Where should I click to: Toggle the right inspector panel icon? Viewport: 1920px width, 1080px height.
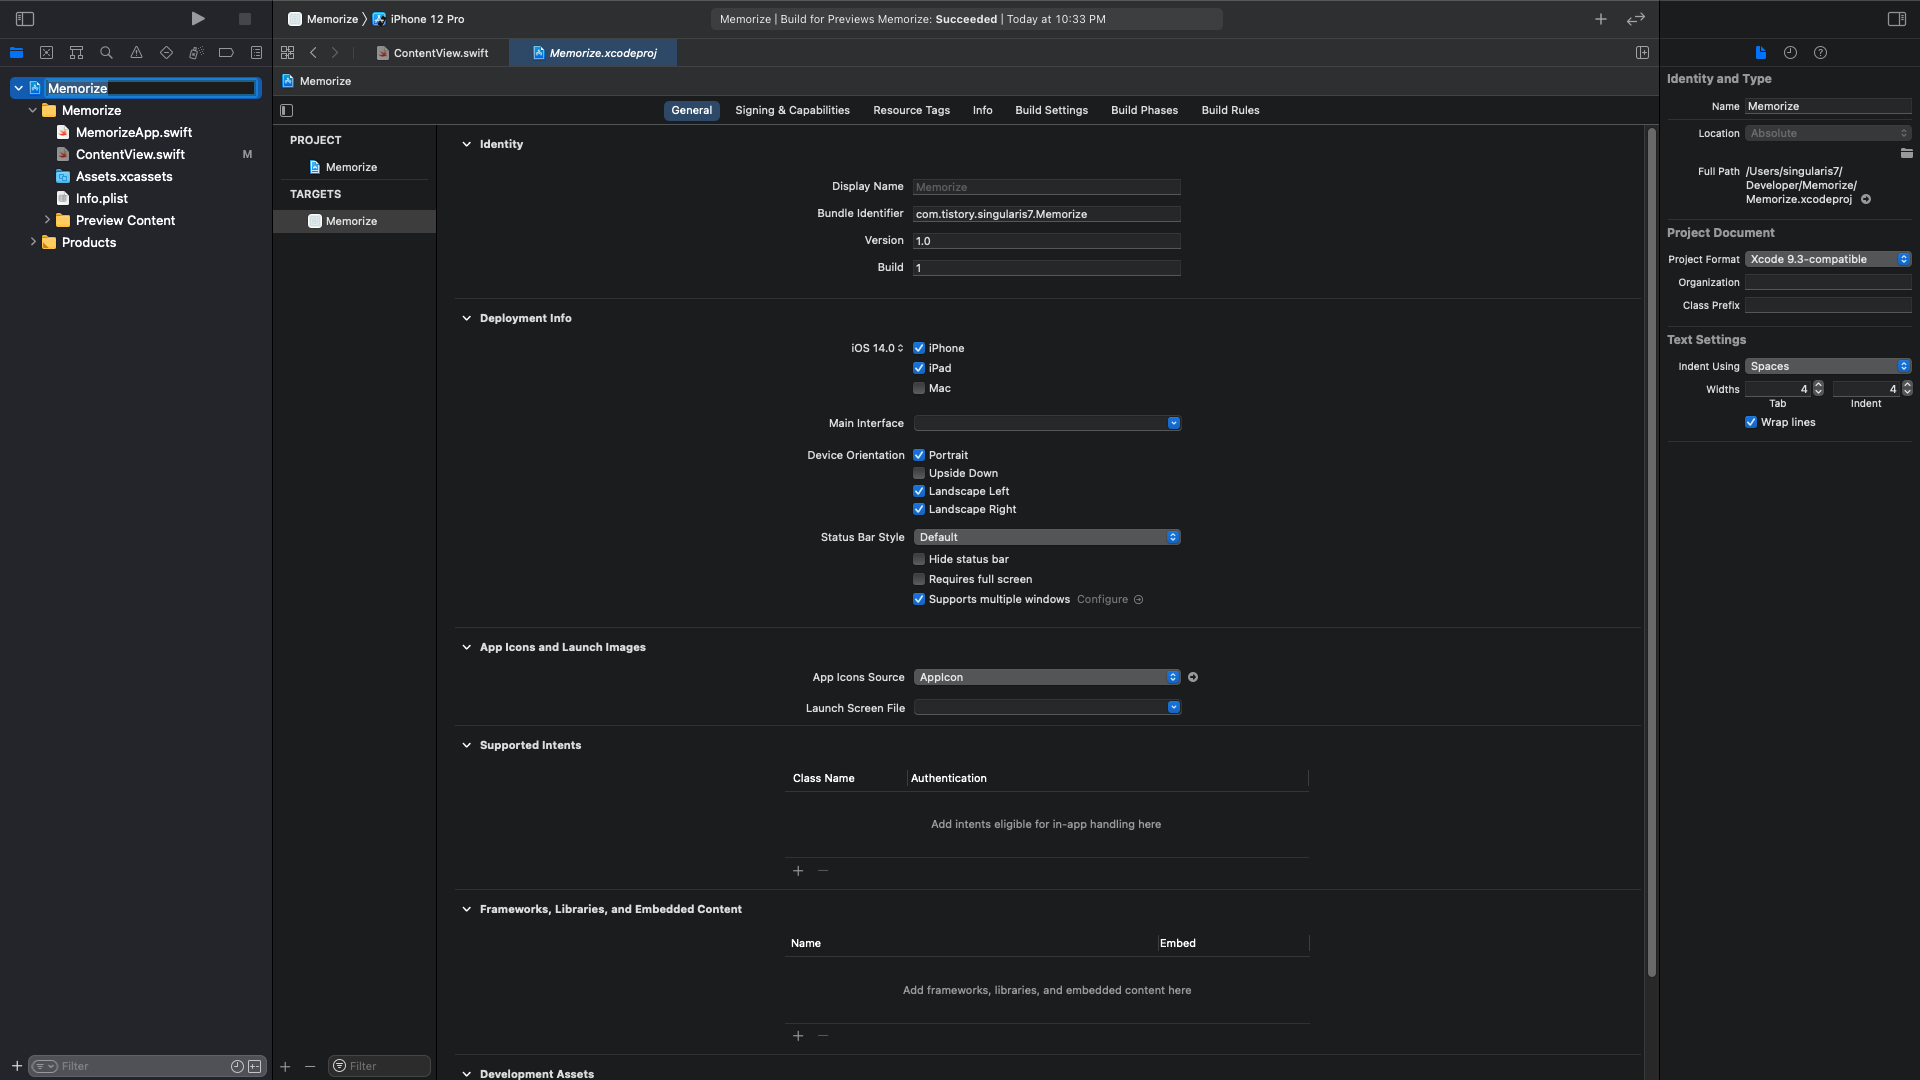(1896, 19)
